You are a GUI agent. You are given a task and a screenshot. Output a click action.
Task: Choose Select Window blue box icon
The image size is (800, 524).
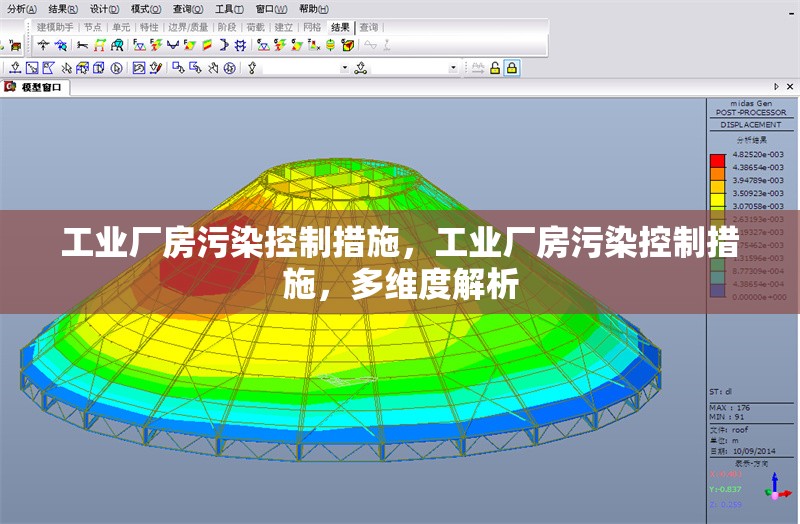point(32,68)
